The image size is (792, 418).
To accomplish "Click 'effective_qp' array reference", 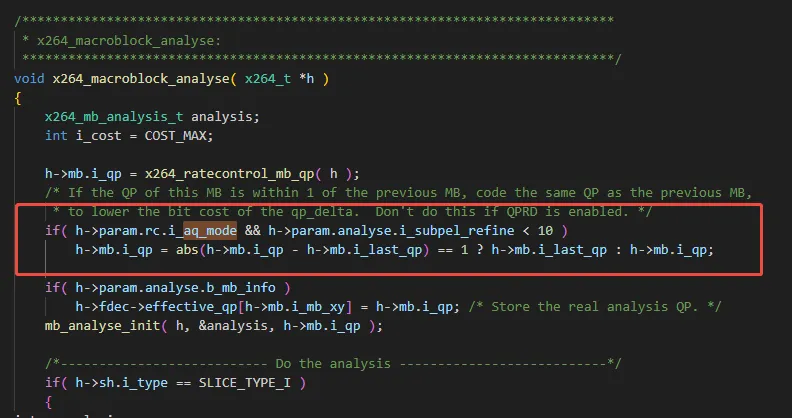I will [x=191, y=307].
